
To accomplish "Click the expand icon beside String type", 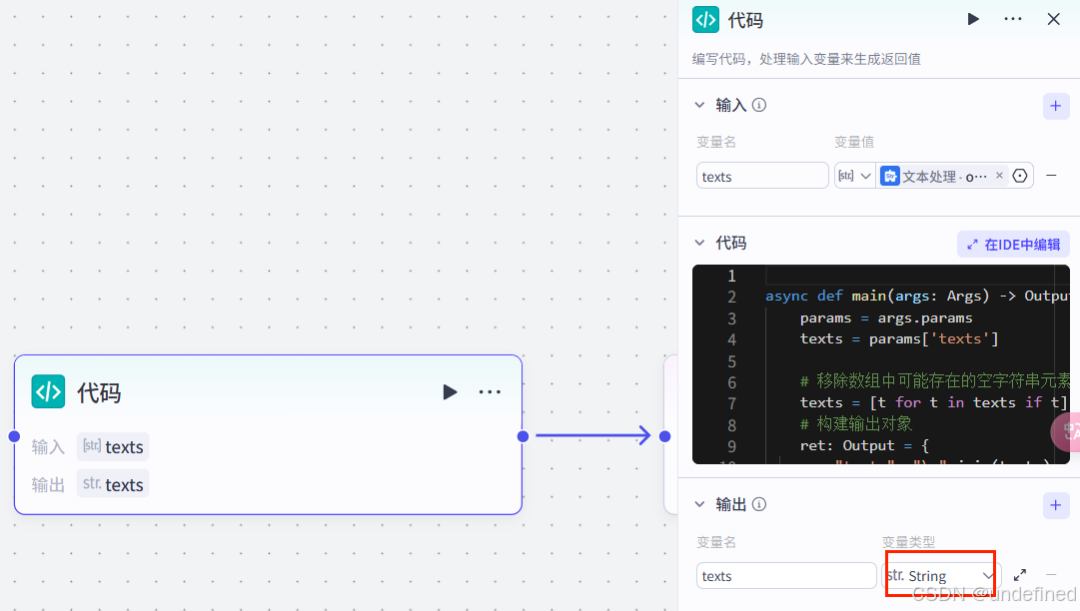I will [1020, 575].
